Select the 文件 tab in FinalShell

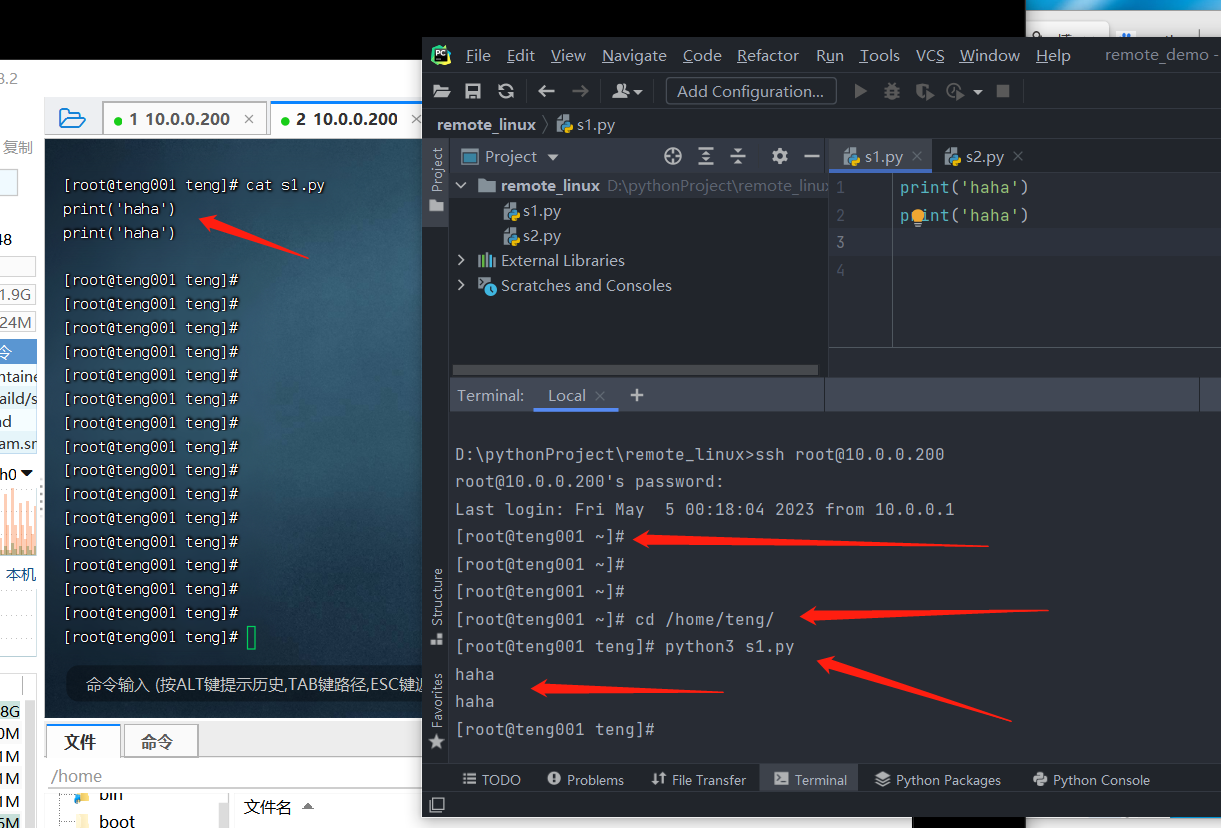pos(83,741)
